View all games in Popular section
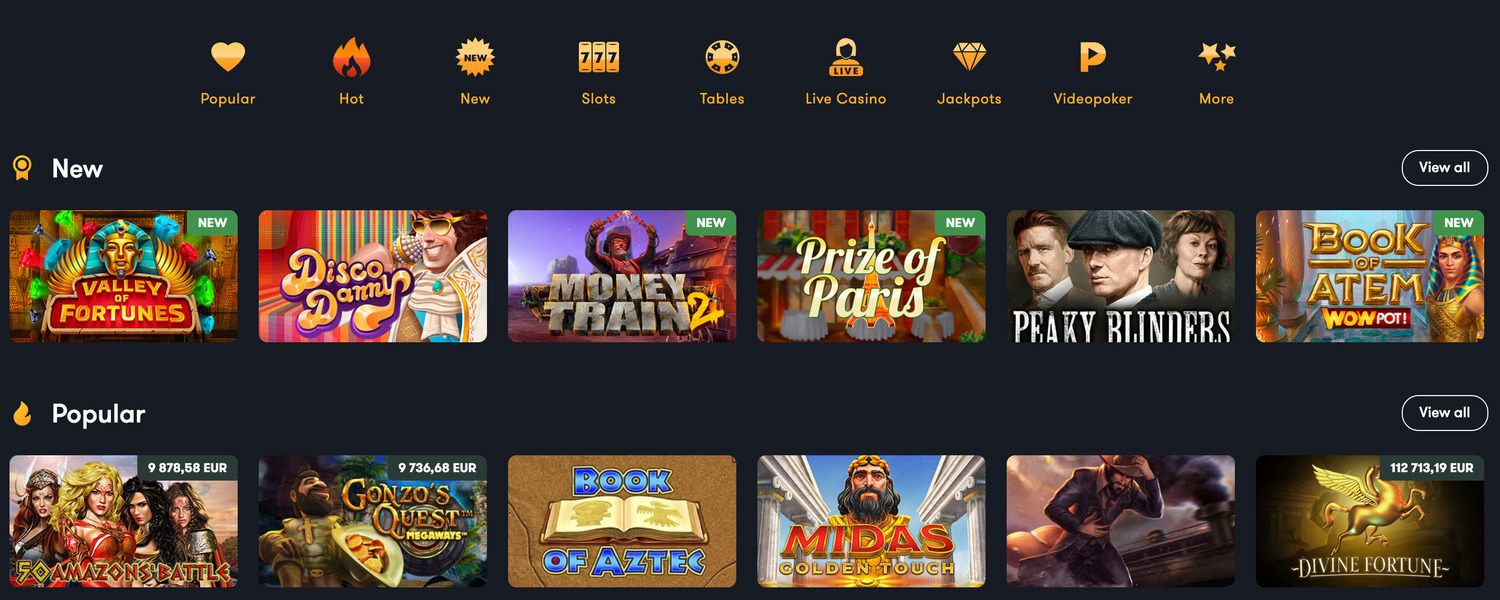1500x600 pixels. click(x=1444, y=413)
